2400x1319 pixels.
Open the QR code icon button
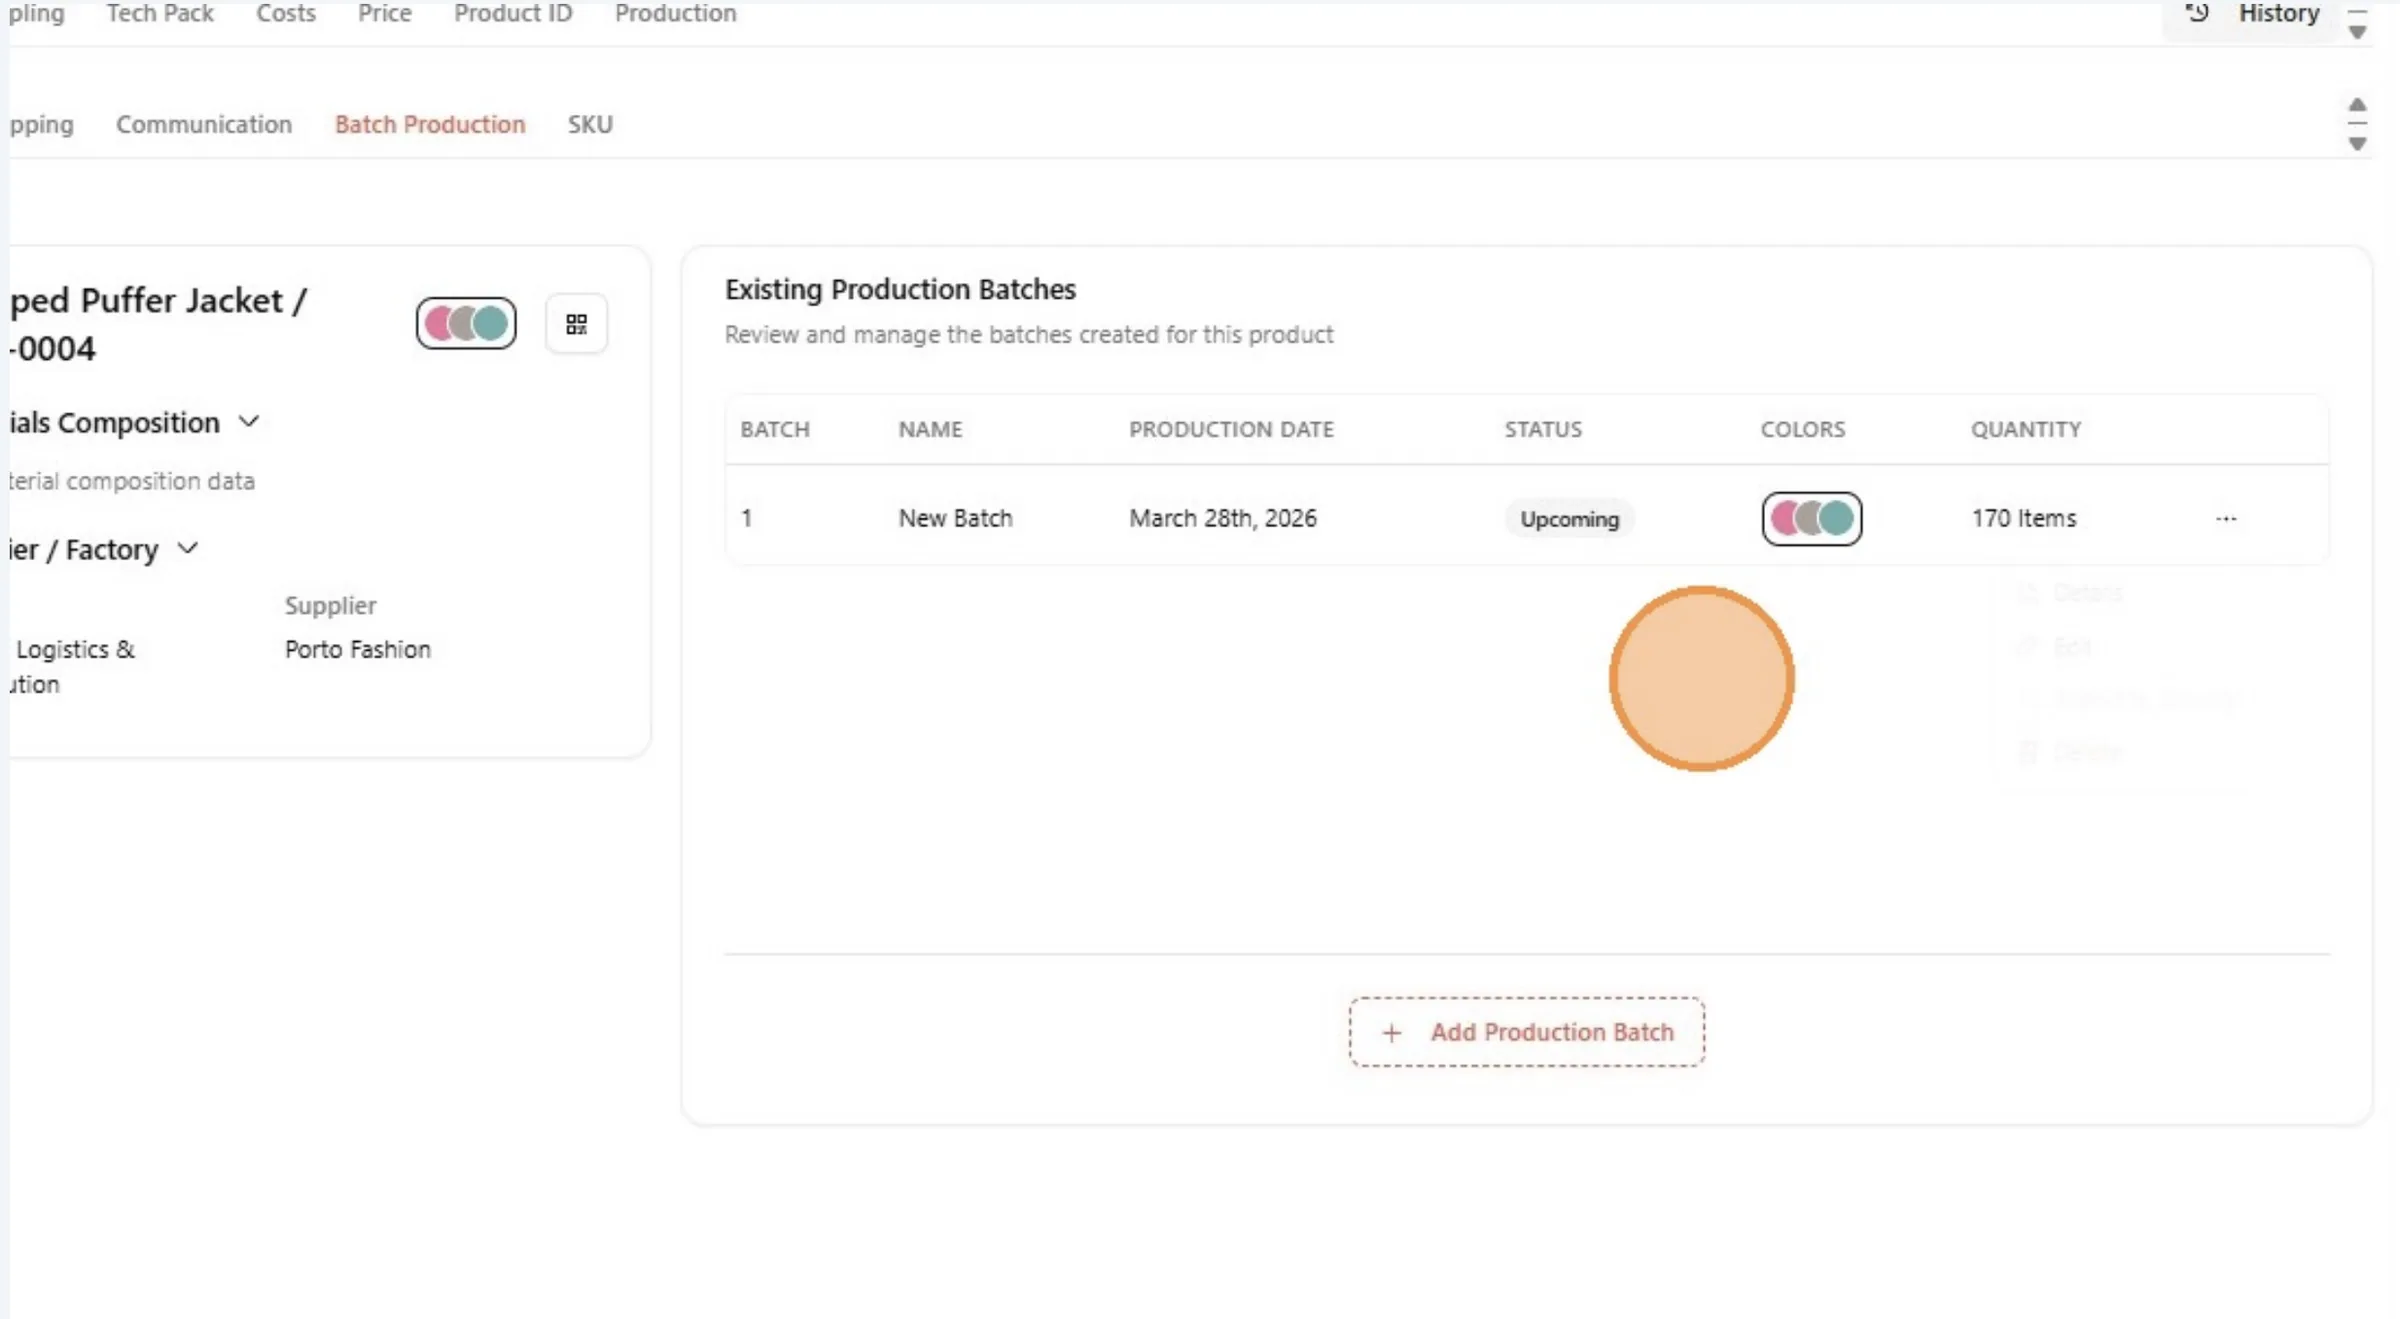click(576, 324)
